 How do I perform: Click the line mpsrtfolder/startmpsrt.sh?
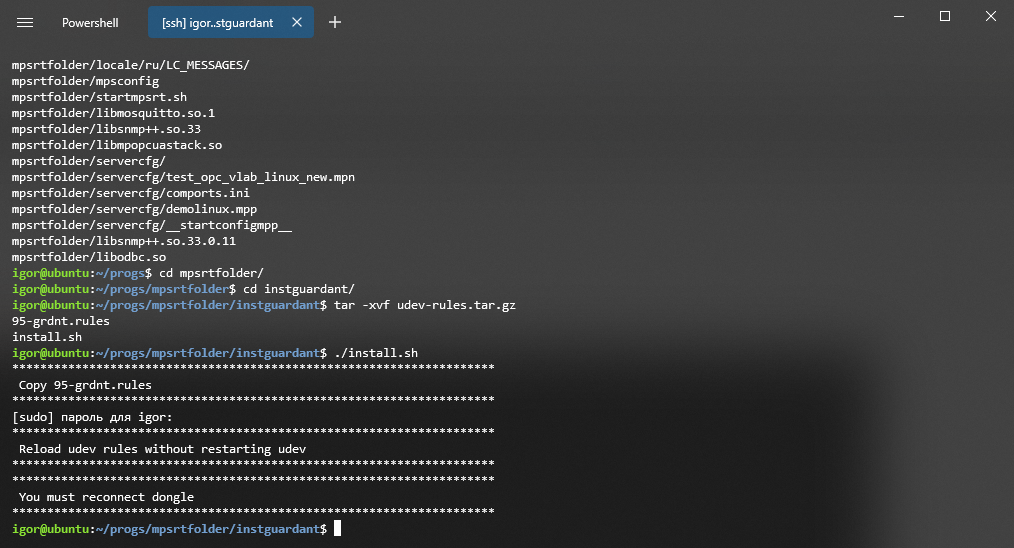pyautogui.click(x=100, y=97)
